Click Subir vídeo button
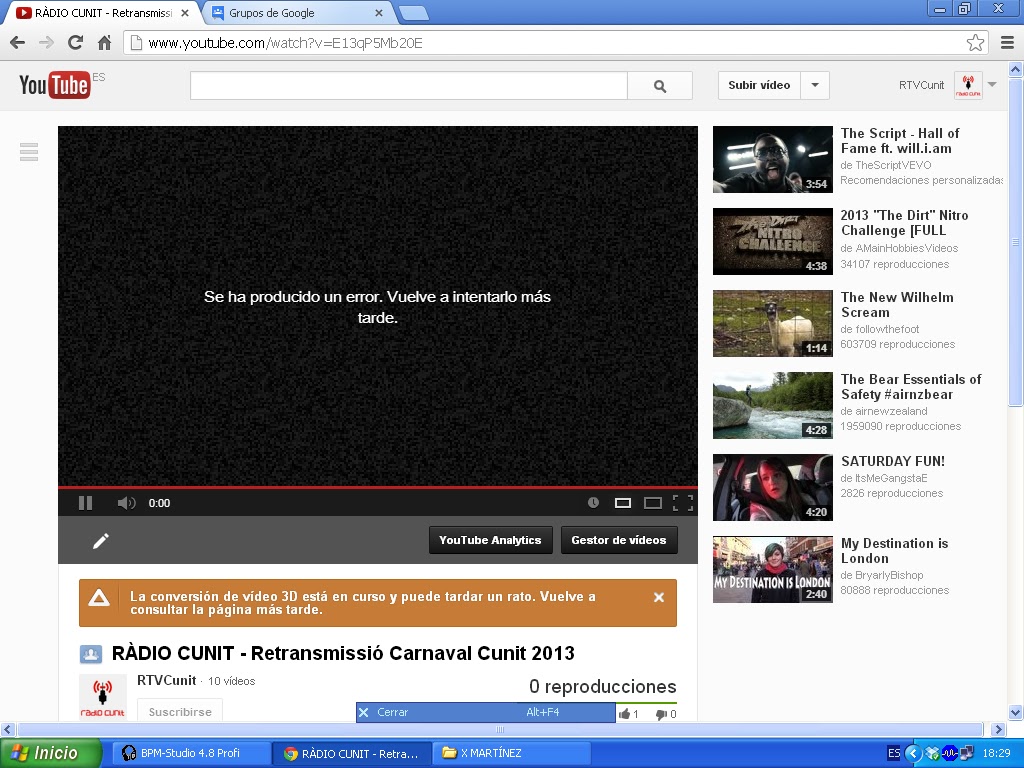Image resolution: width=1024 pixels, height=768 pixels. 759,86
